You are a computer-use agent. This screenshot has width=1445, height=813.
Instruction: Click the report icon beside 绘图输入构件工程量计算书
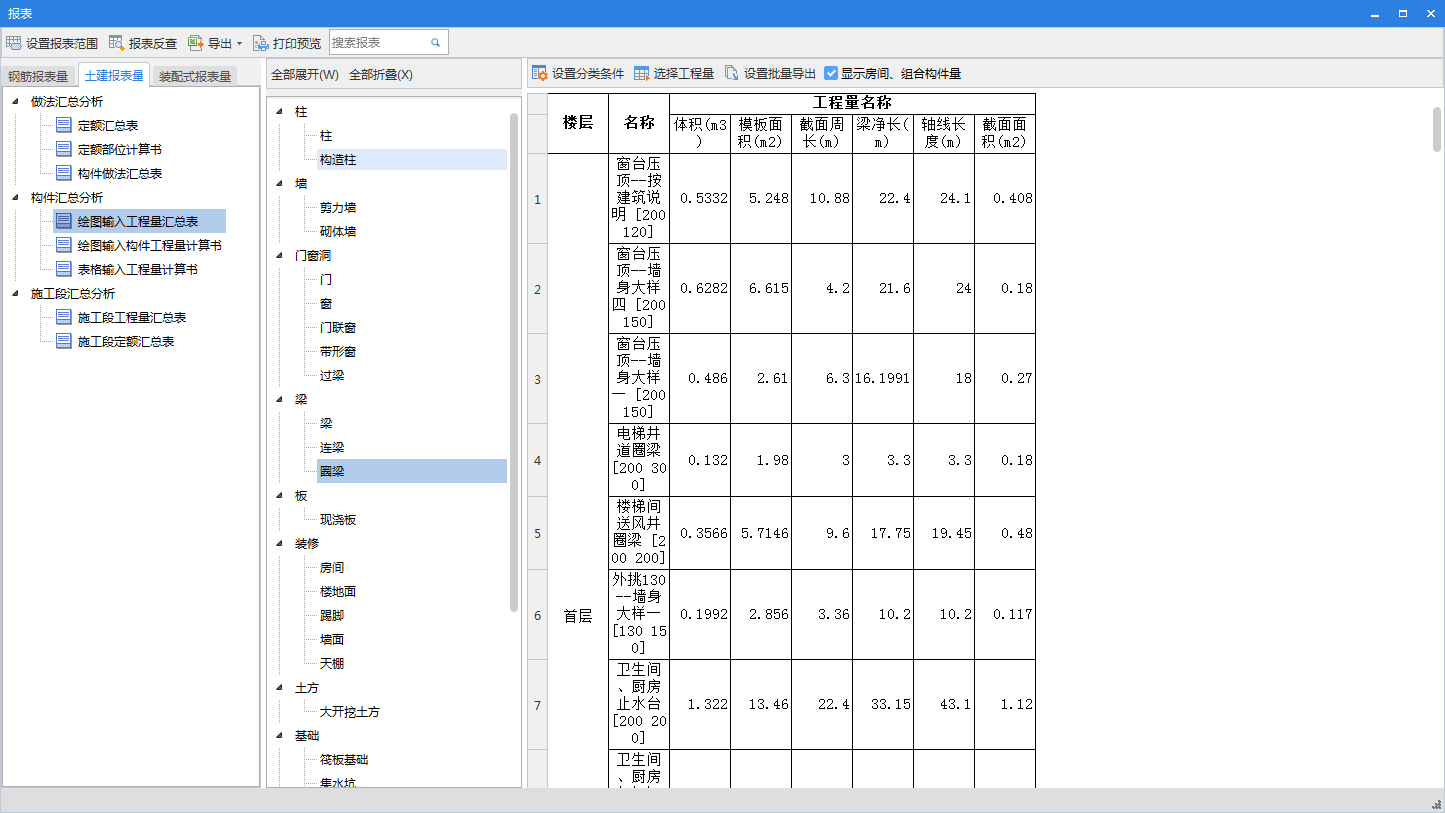[64, 245]
